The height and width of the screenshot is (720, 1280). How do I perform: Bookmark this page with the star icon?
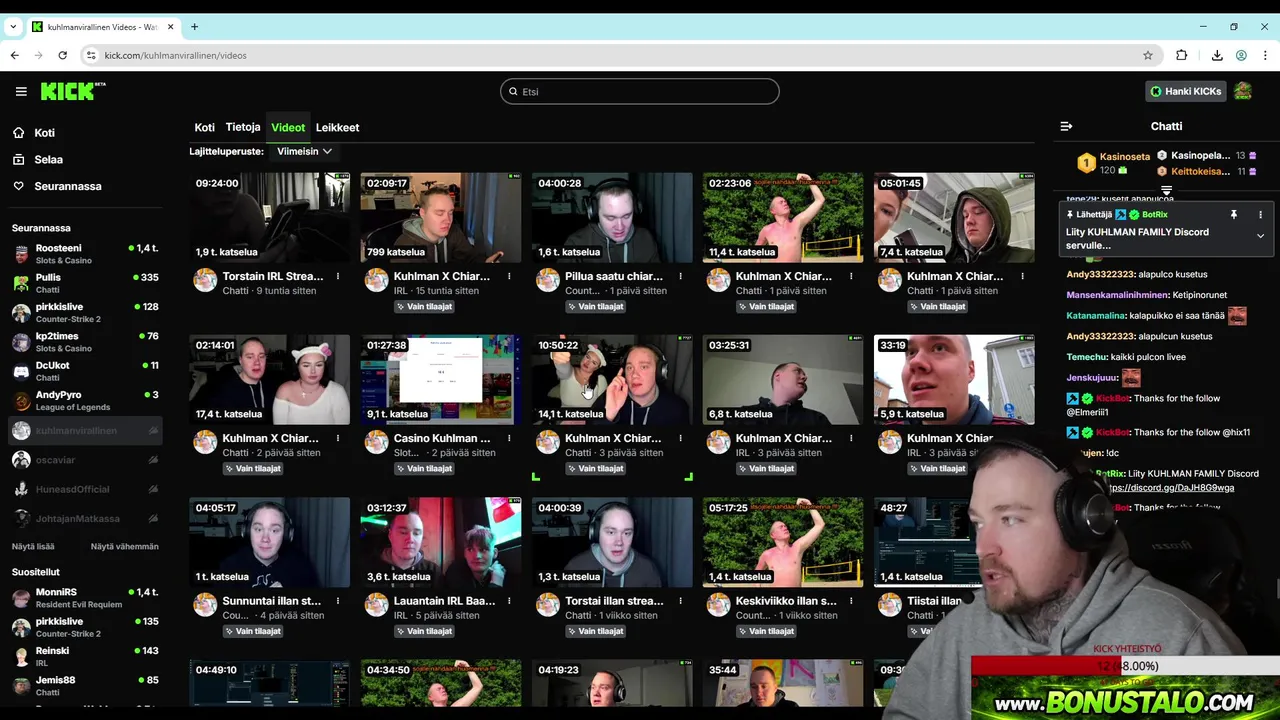pyautogui.click(x=1148, y=55)
